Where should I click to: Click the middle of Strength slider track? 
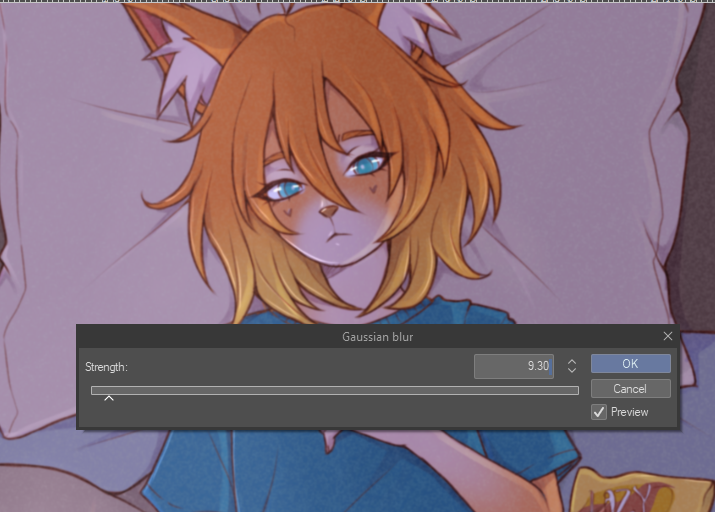coord(335,390)
